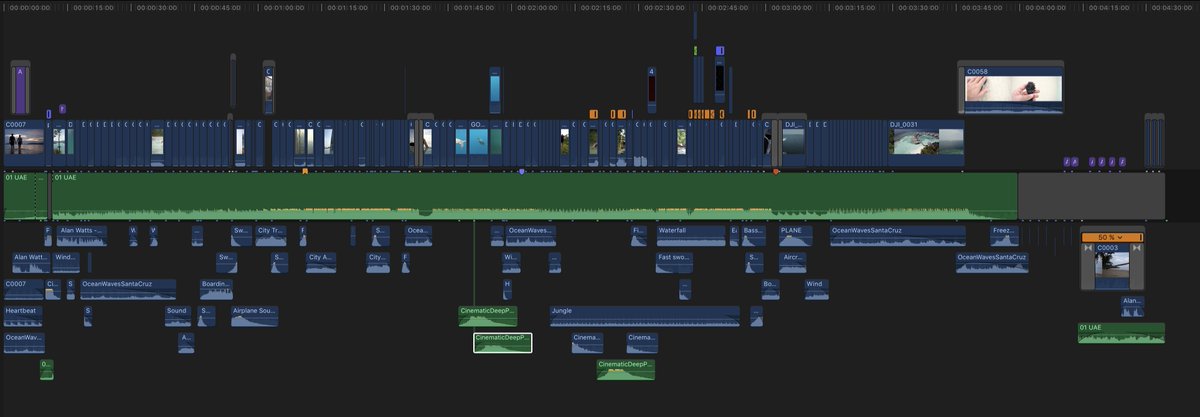Select the Freez... audio clip
This screenshot has height=417, width=1200.
tap(1003, 235)
